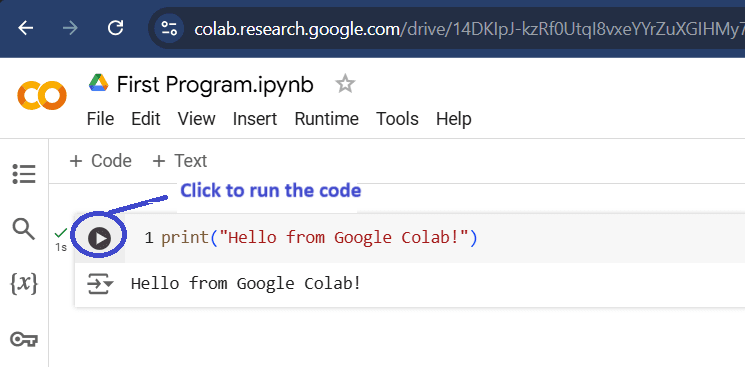View site information icon in address bar
Image resolution: width=745 pixels, height=367 pixels.
169,29
